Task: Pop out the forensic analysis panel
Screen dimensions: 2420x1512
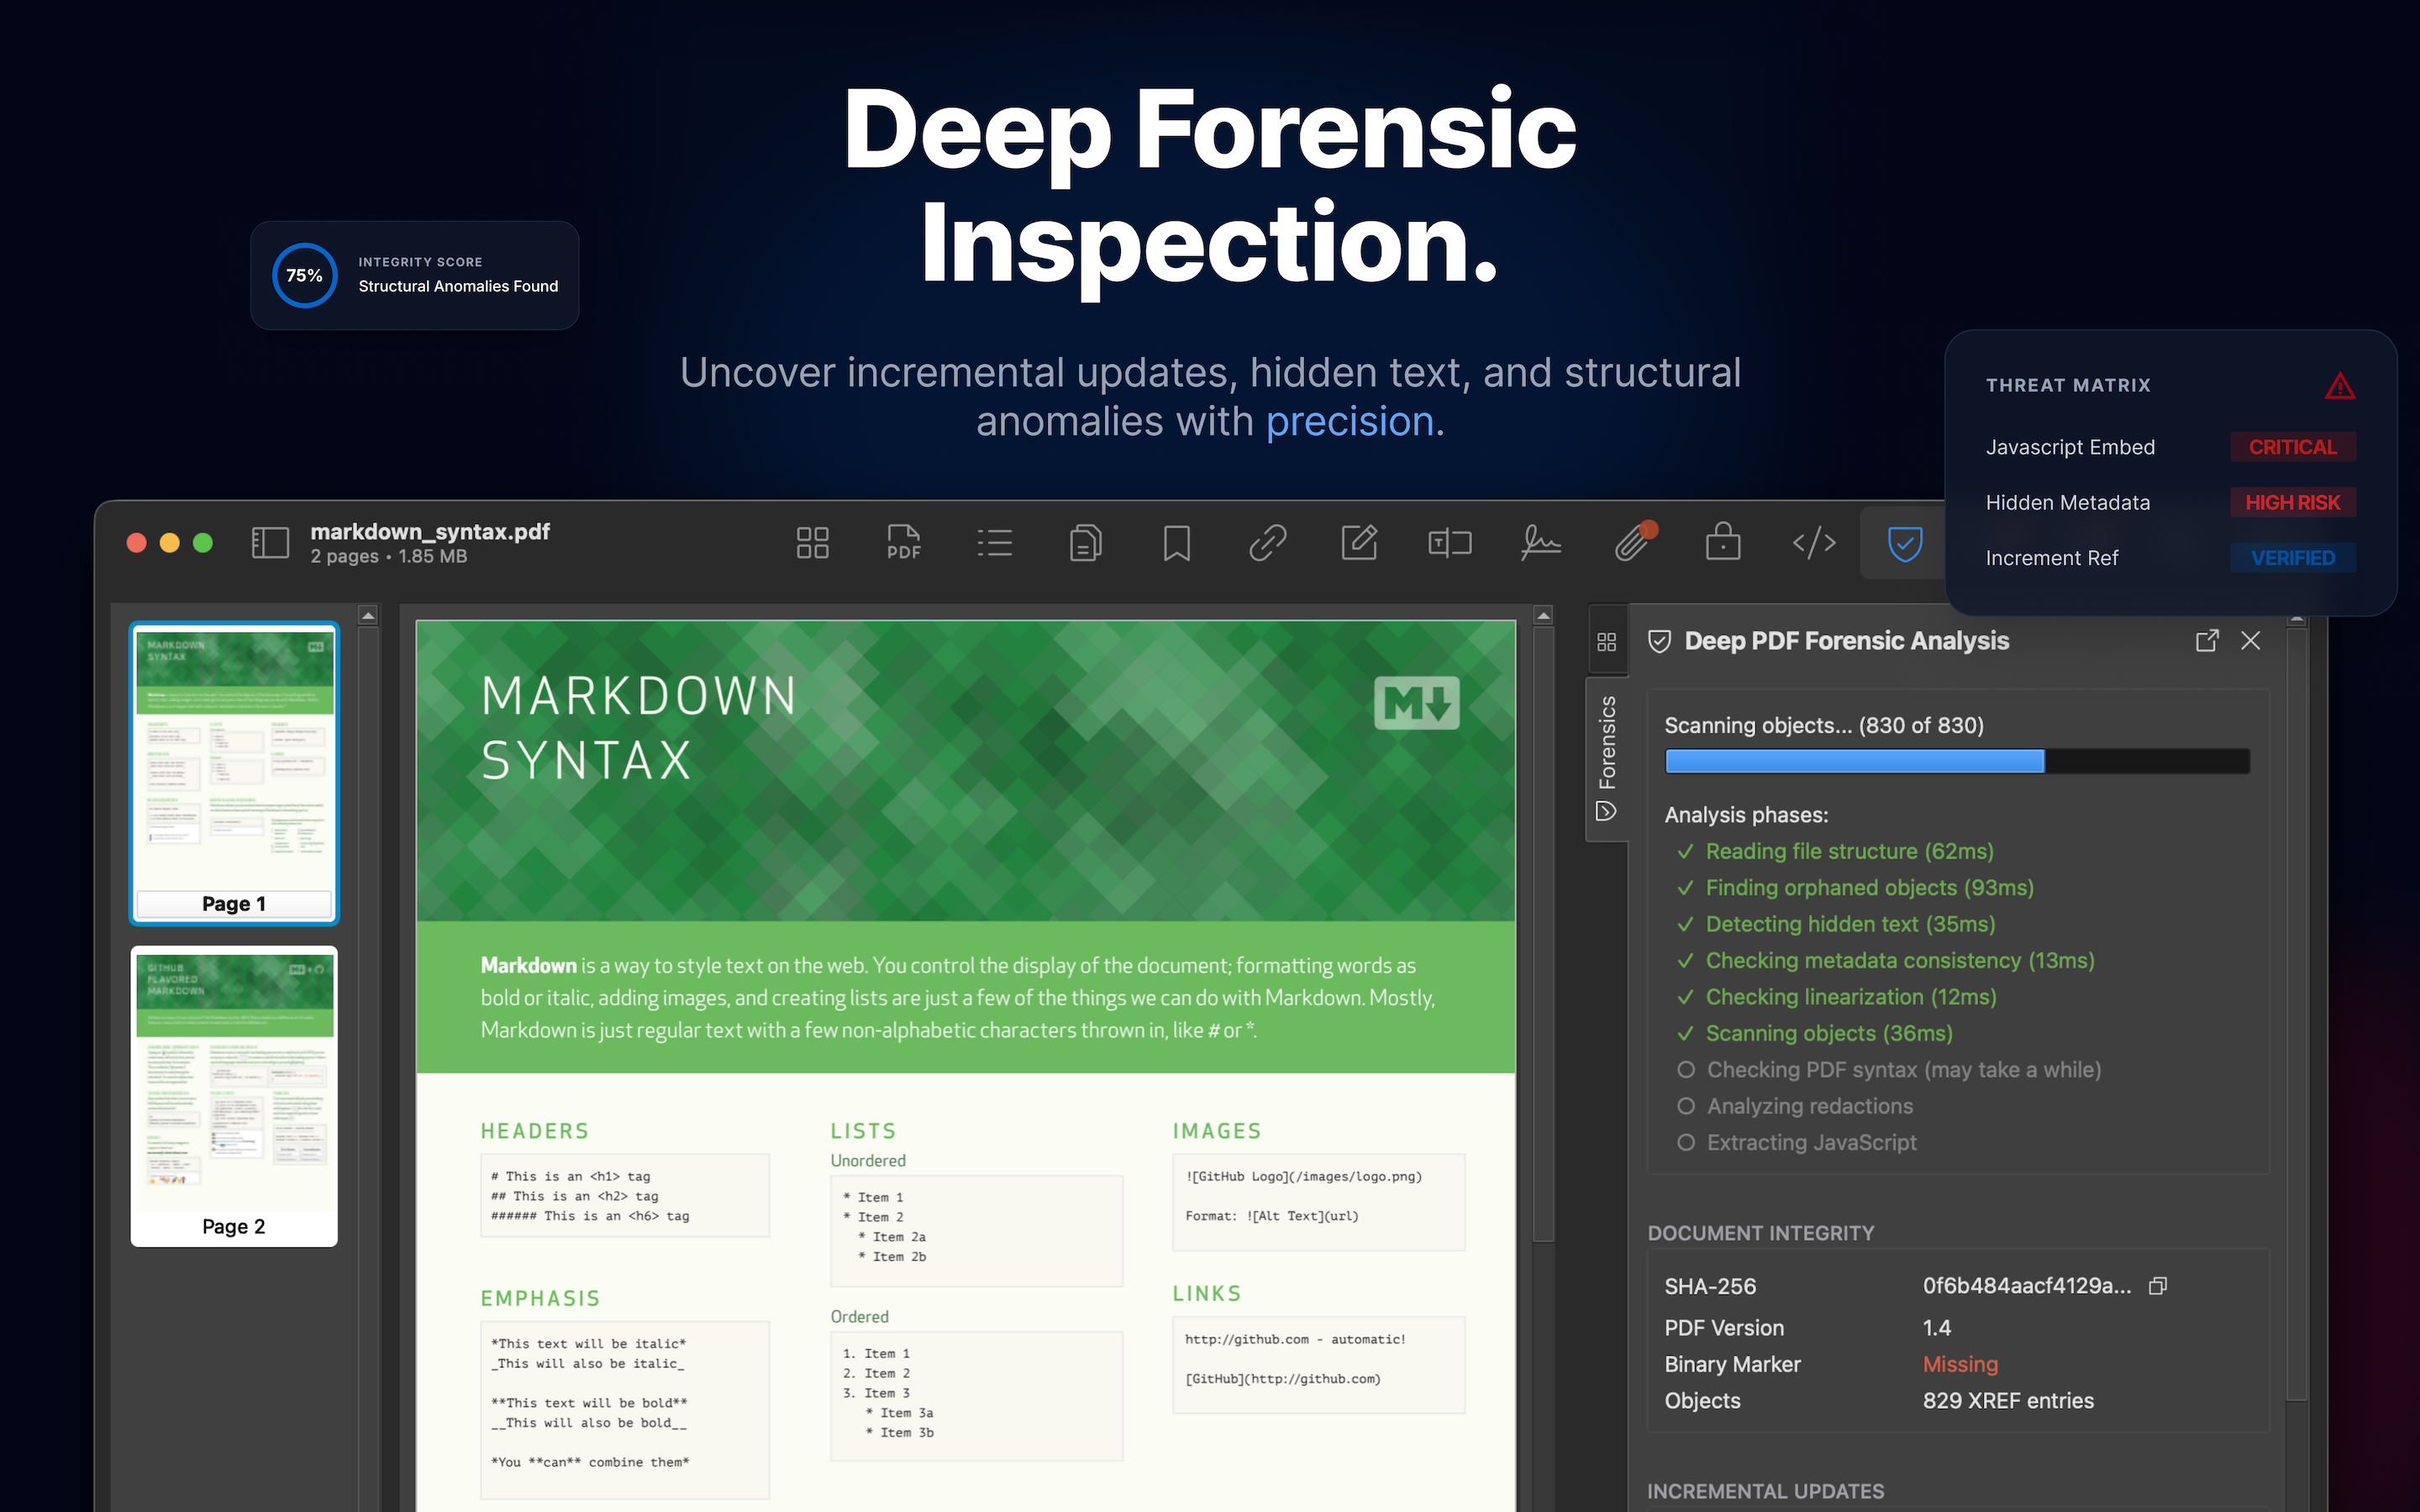Action: pyautogui.click(x=2206, y=641)
